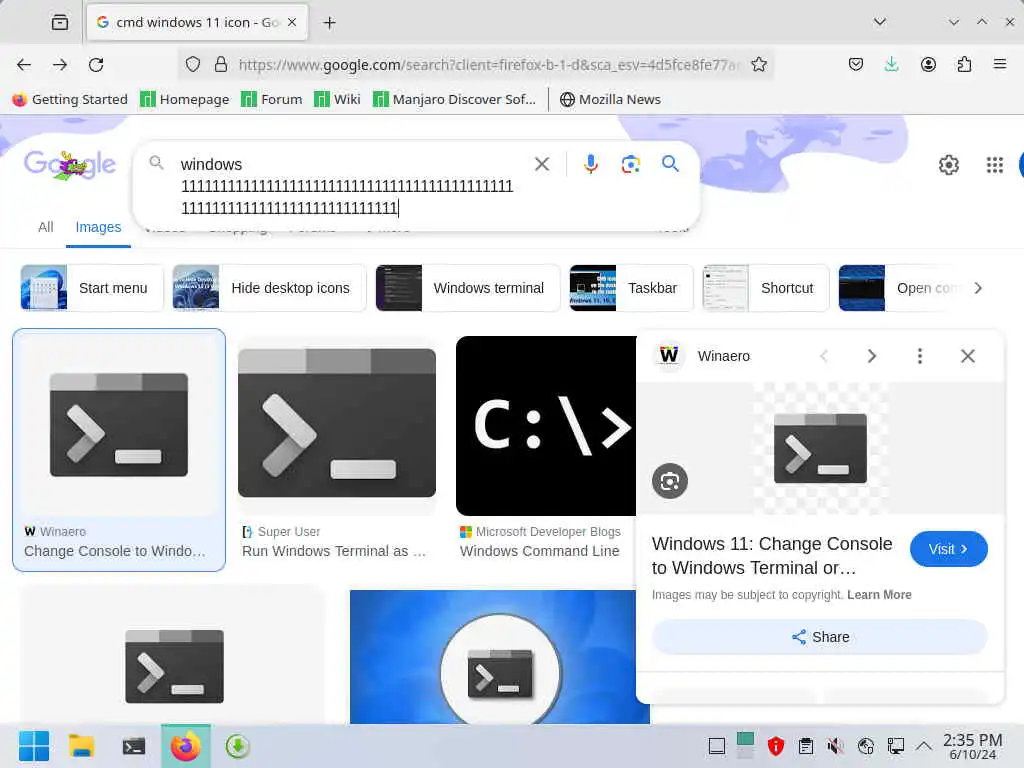Open Google quick settings gear
The width and height of the screenshot is (1024, 768).
point(948,165)
